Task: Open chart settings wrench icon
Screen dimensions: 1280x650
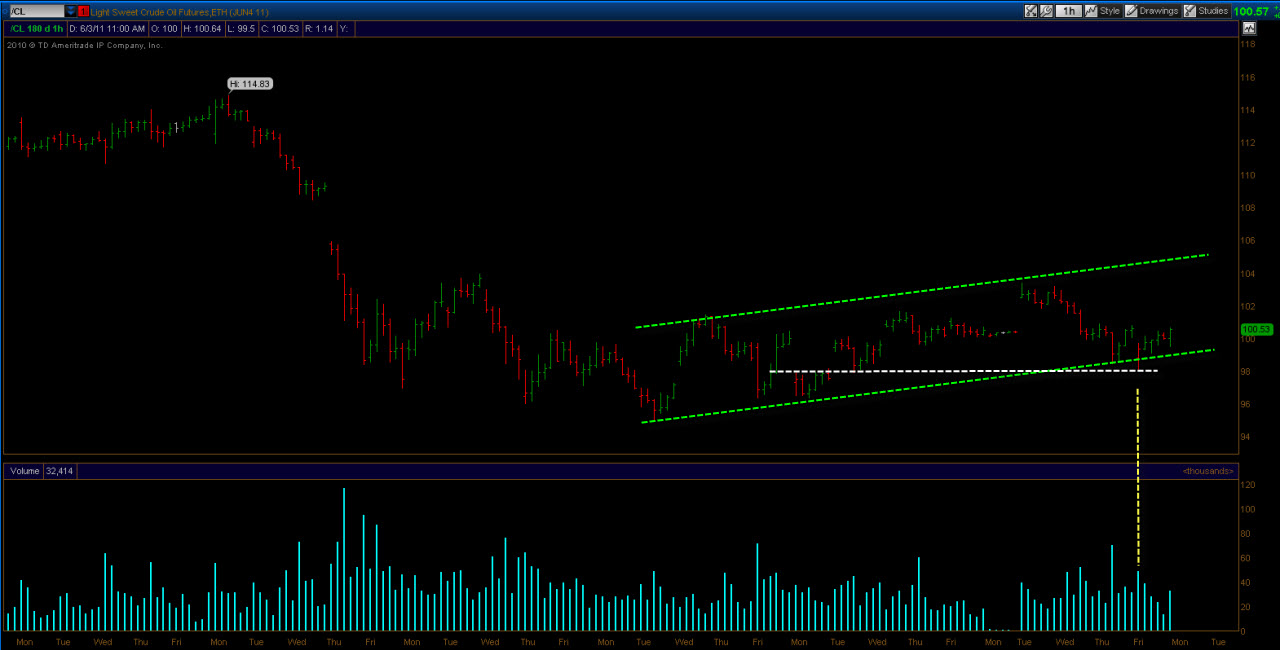Action: [1046, 11]
